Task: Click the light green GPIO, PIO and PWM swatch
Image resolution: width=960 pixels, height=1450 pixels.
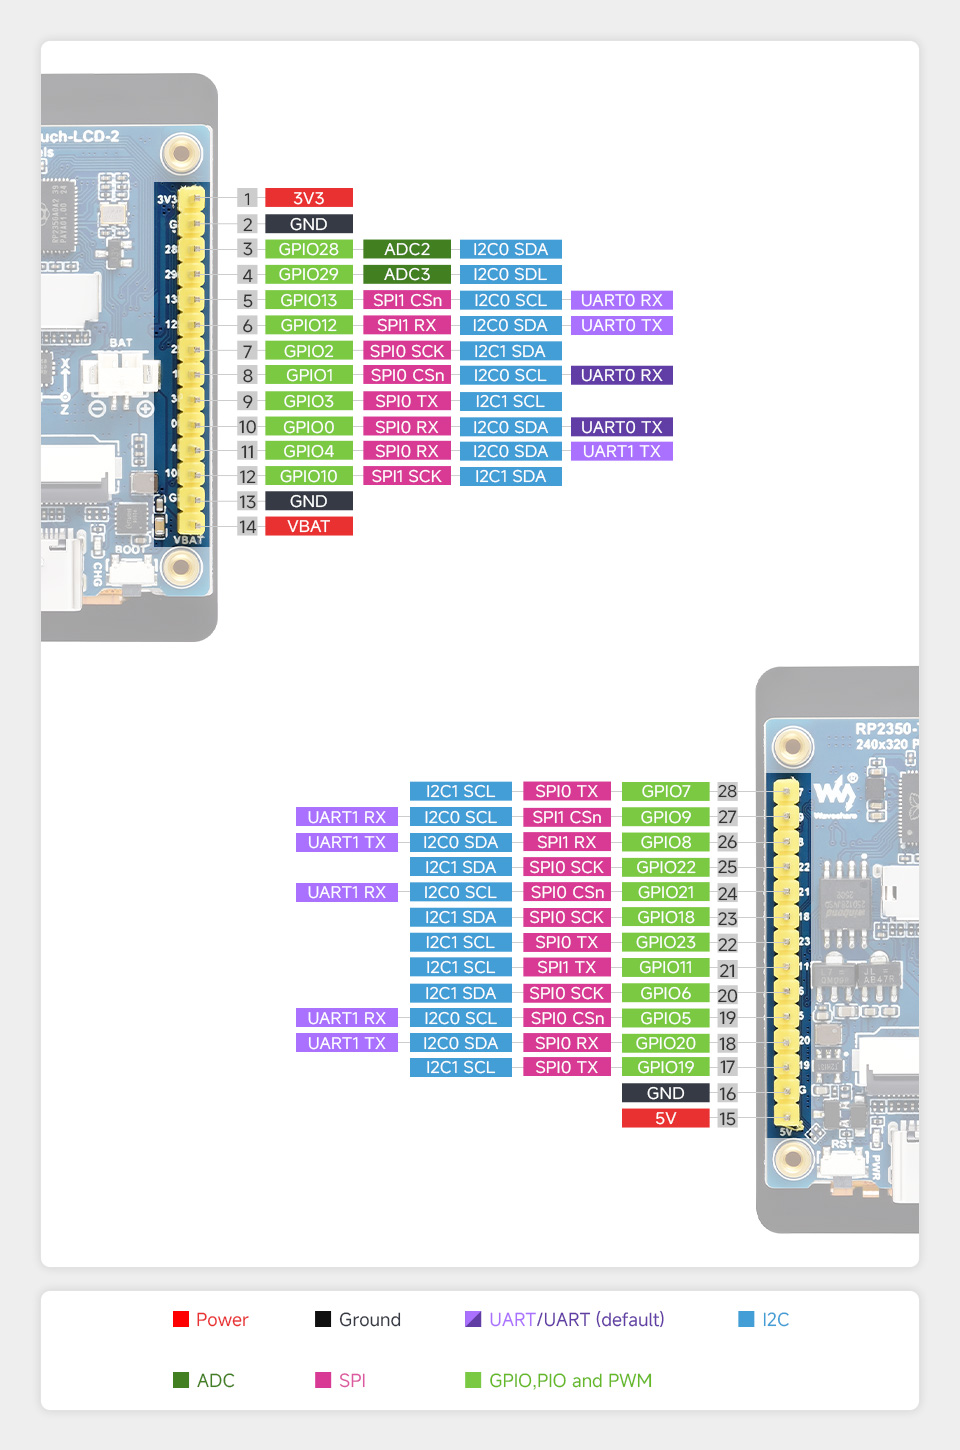Action: point(473,1380)
